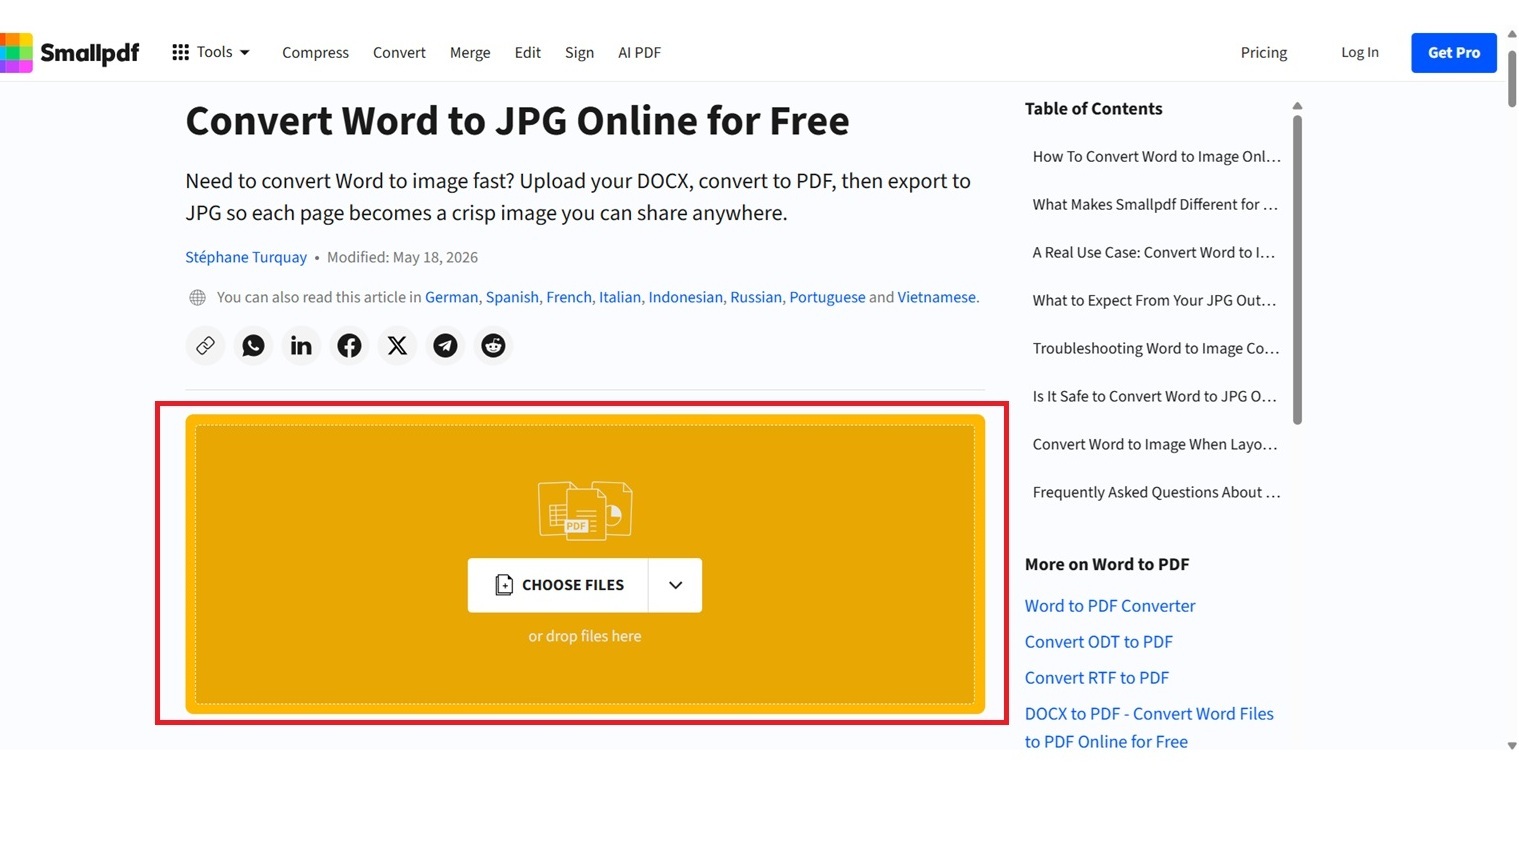Jump to How To Convert Word to Image section
Screen dimensions: 1519x858
coord(1156,157)
